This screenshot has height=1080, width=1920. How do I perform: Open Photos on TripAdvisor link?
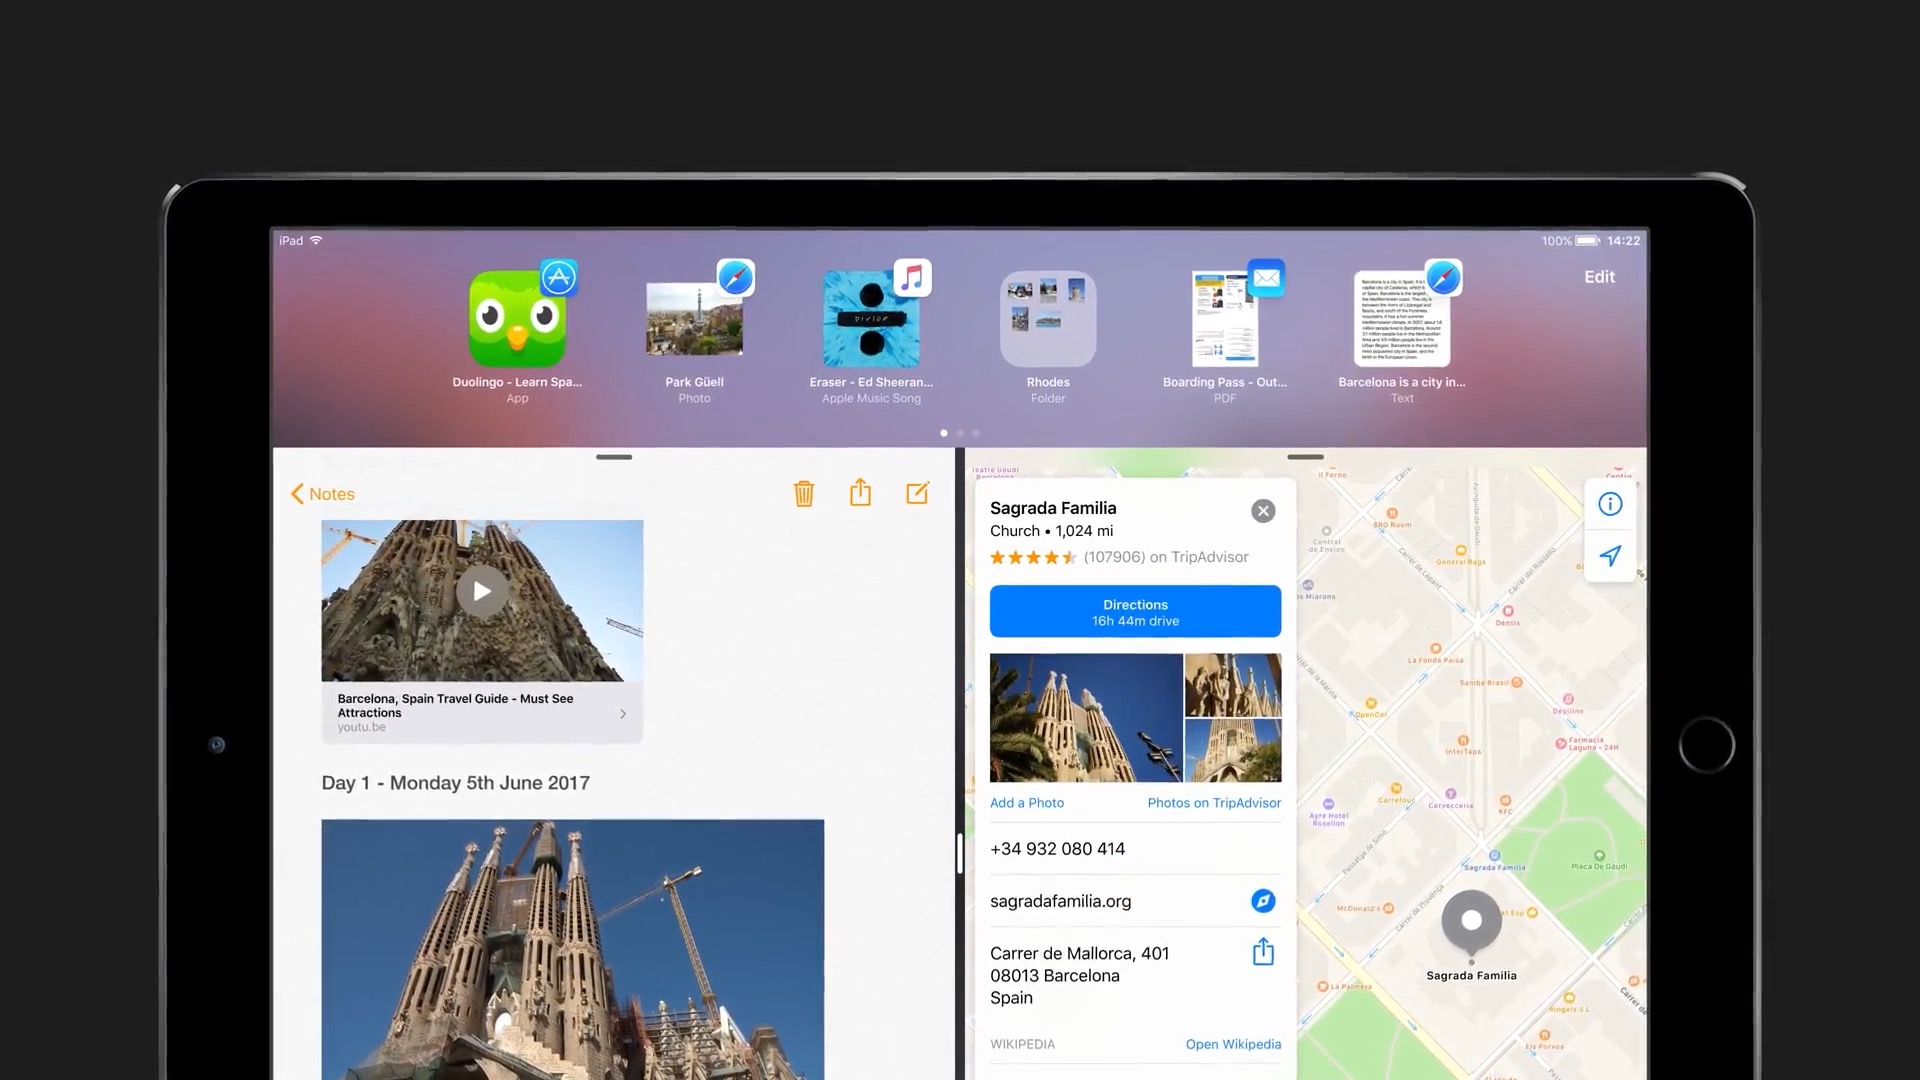[x=1214, y=803]
